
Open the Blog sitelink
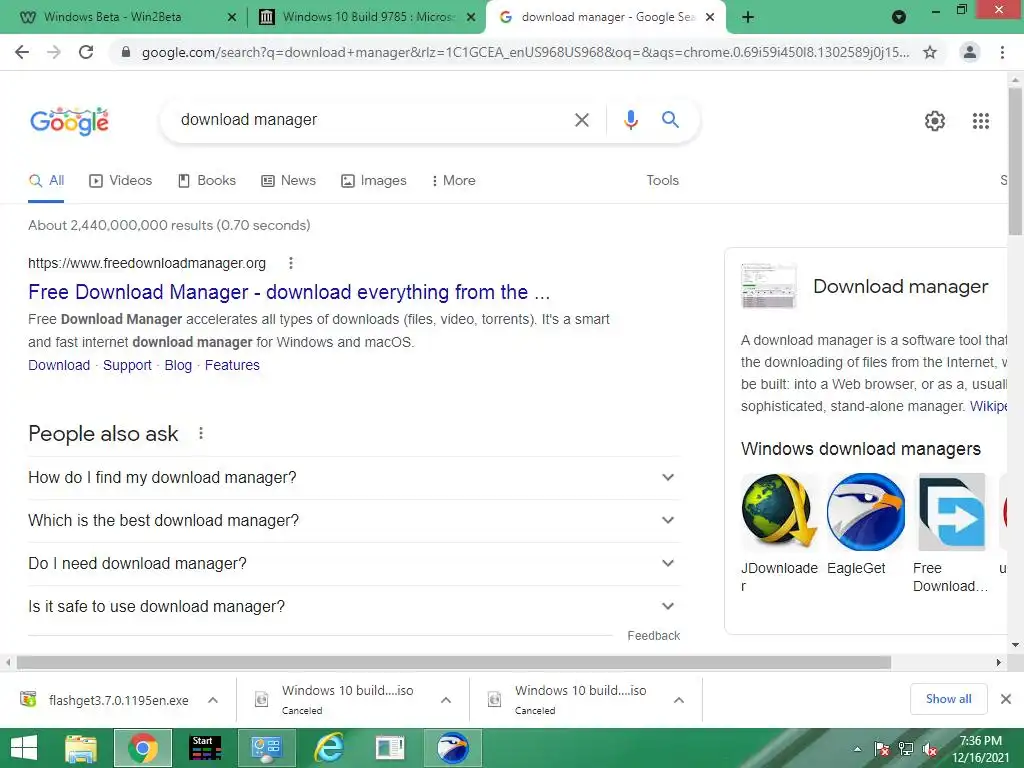coord(178,365)
